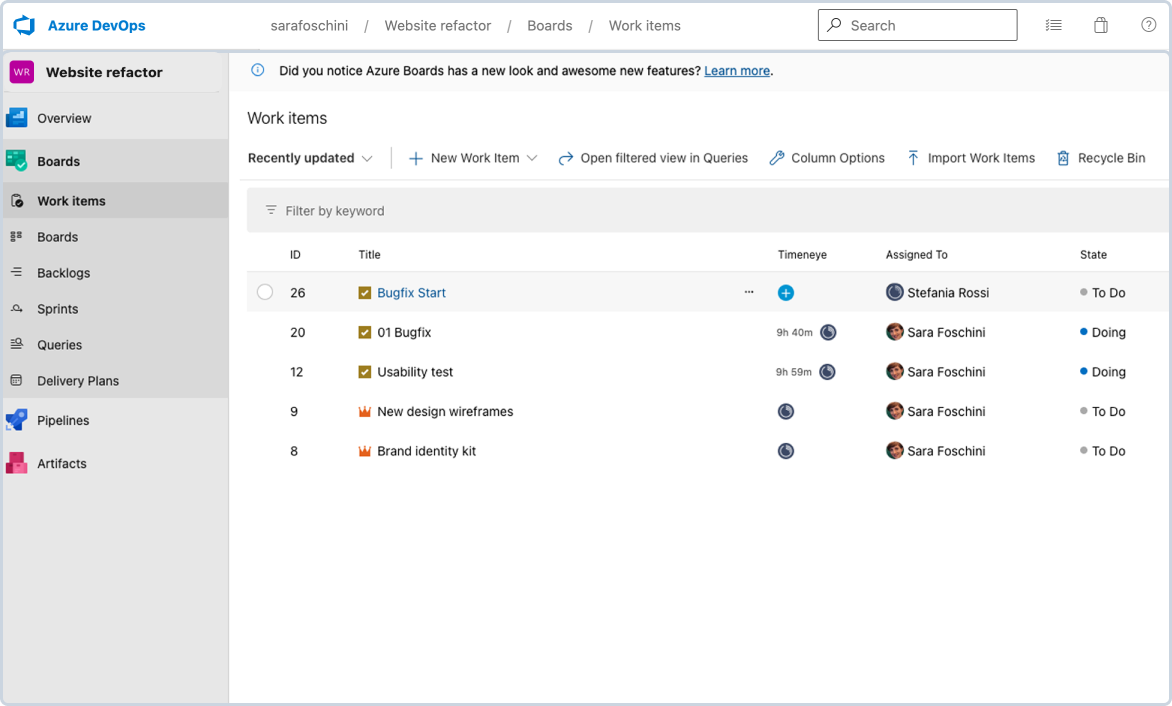Click Timeneye timer icon for 01 Bugfix
The width and height of the screenshot is (1172, 706).
point(828,332)
